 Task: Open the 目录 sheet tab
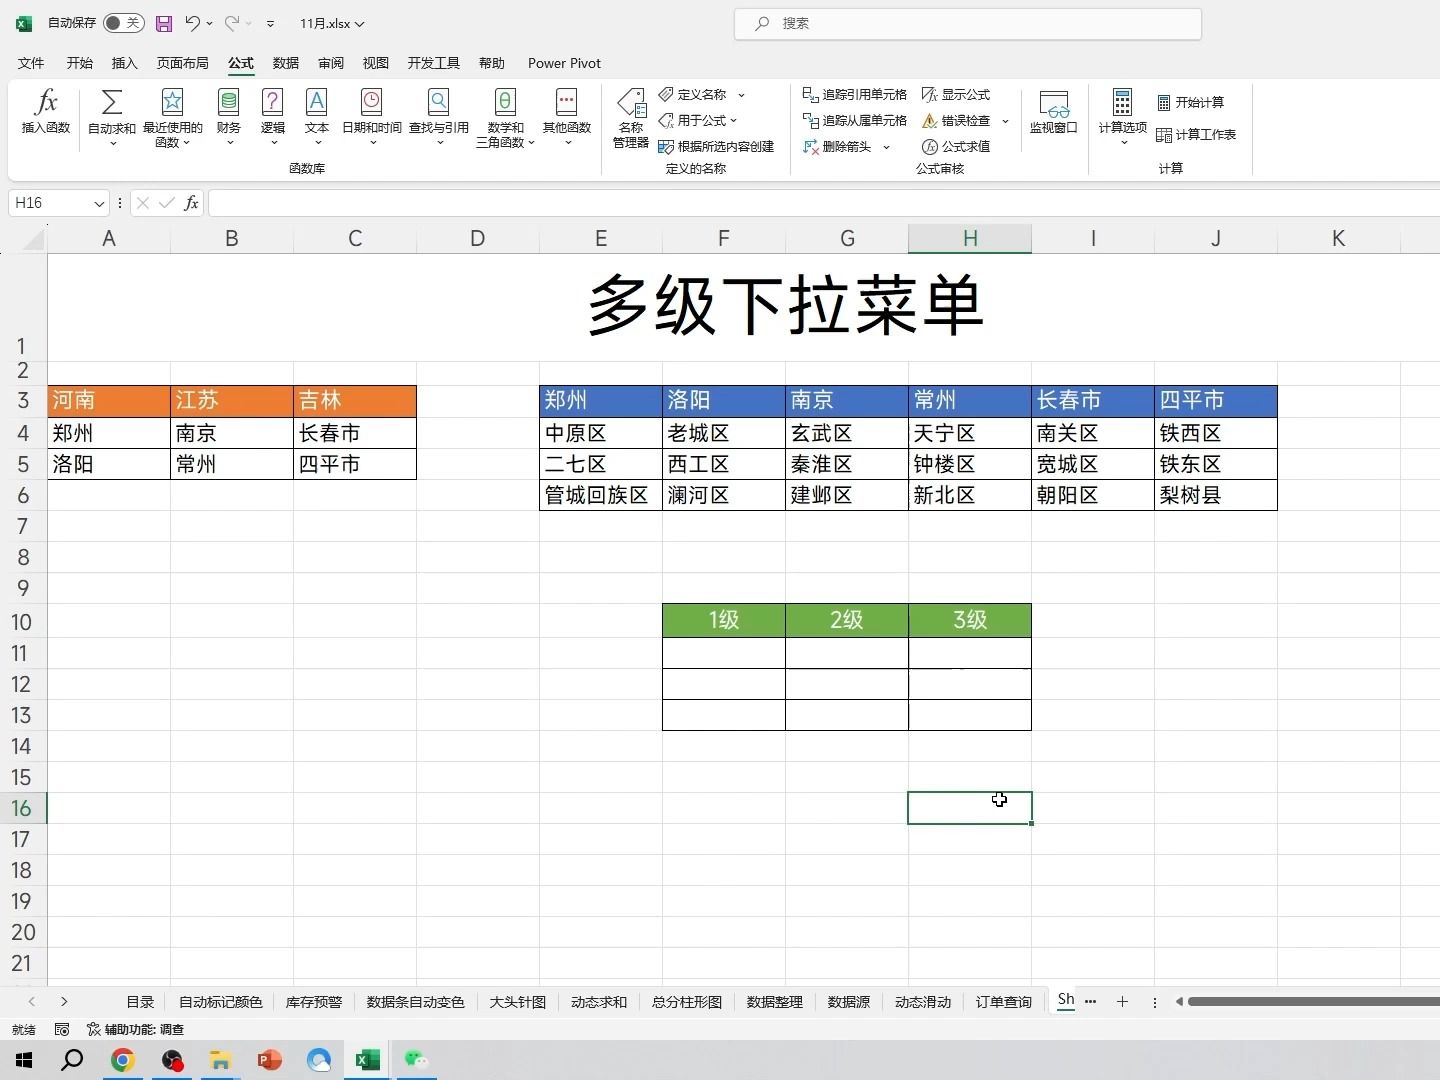tap(140, 1002)
